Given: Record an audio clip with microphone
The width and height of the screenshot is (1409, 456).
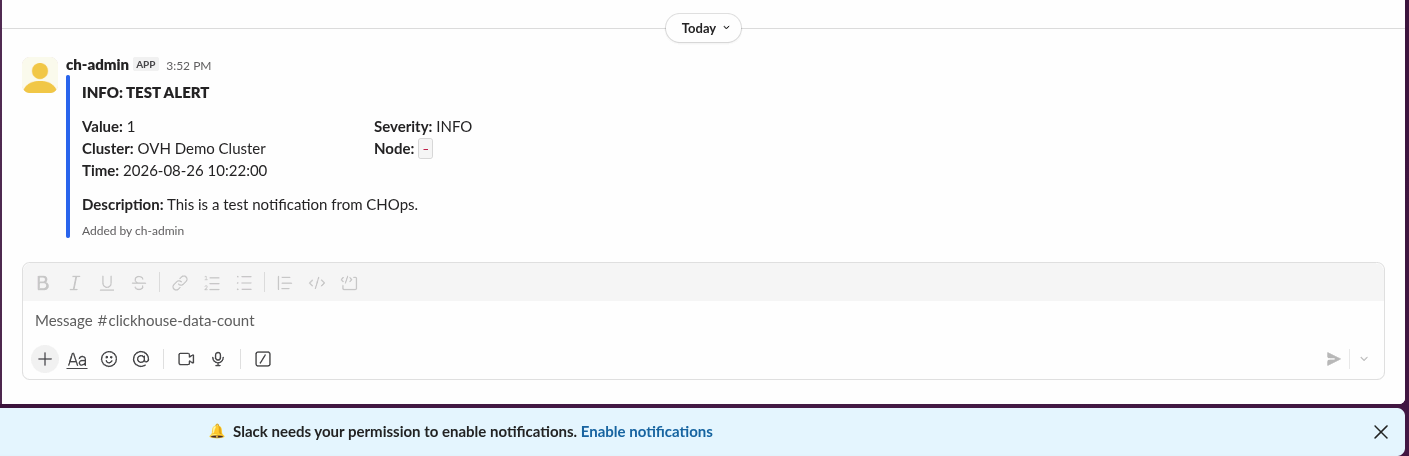Looking at the screenshot, I should point(218,359).
